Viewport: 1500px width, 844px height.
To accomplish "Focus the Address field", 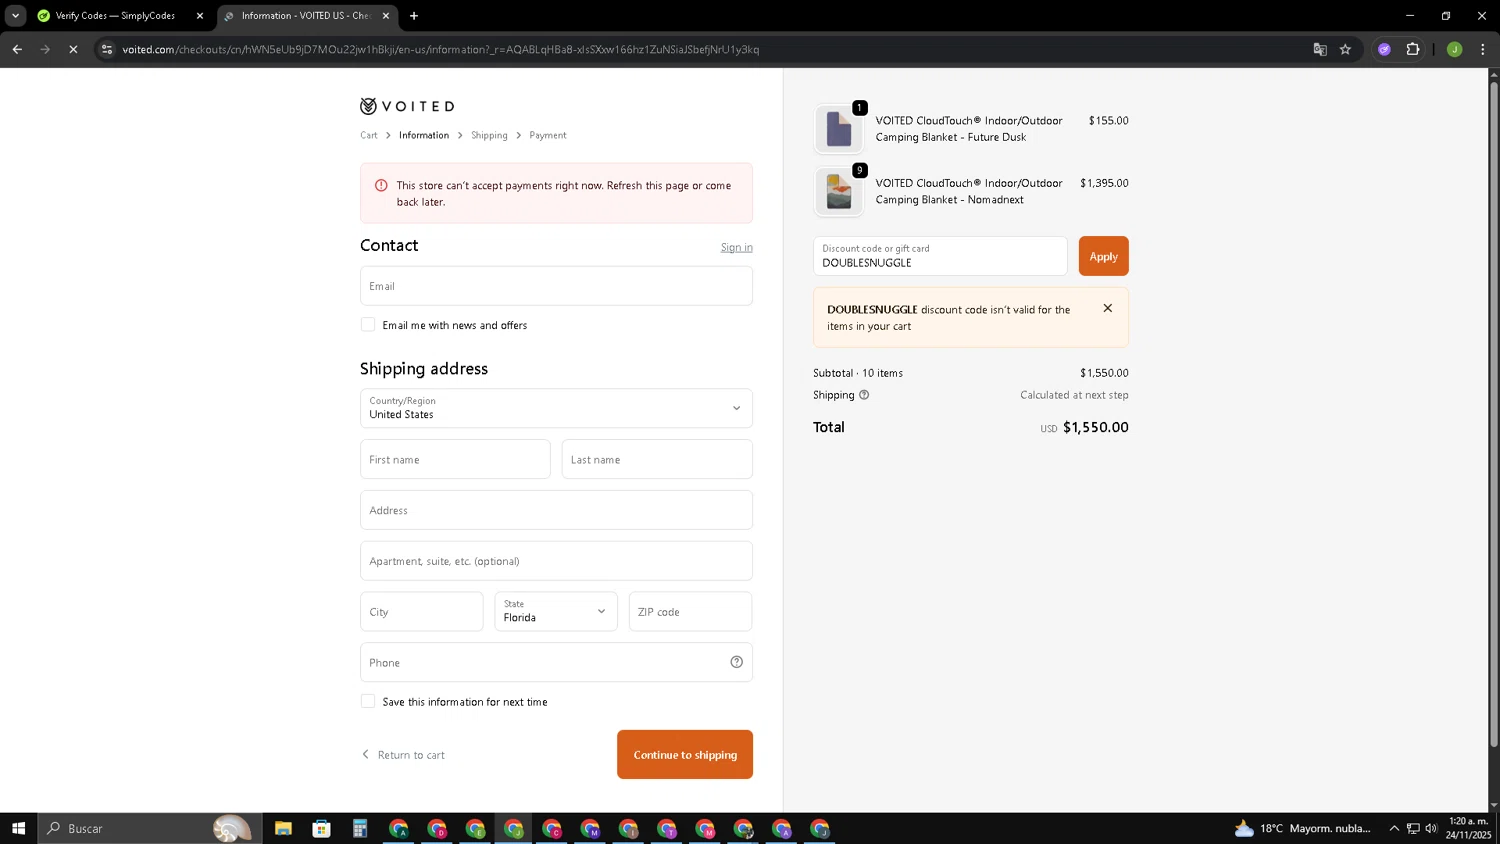I will (x=556, y=510).
